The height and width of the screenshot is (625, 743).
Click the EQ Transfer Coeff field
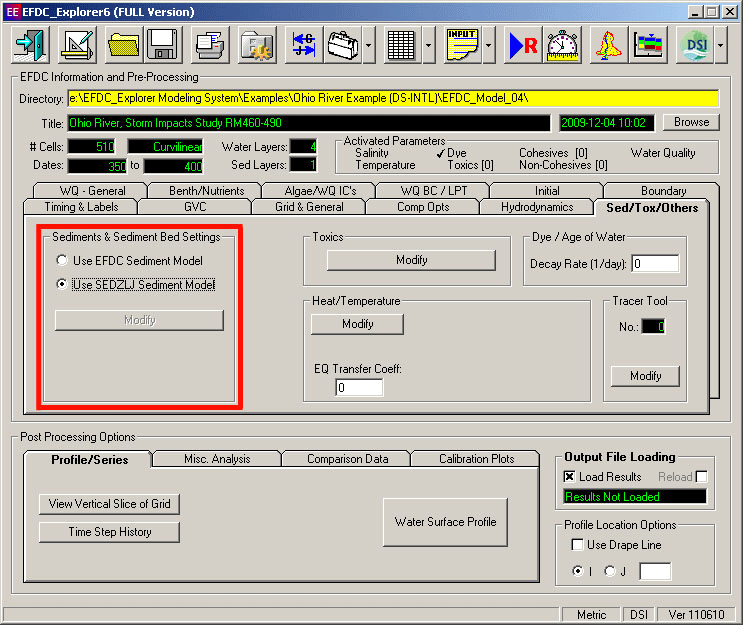359,388
